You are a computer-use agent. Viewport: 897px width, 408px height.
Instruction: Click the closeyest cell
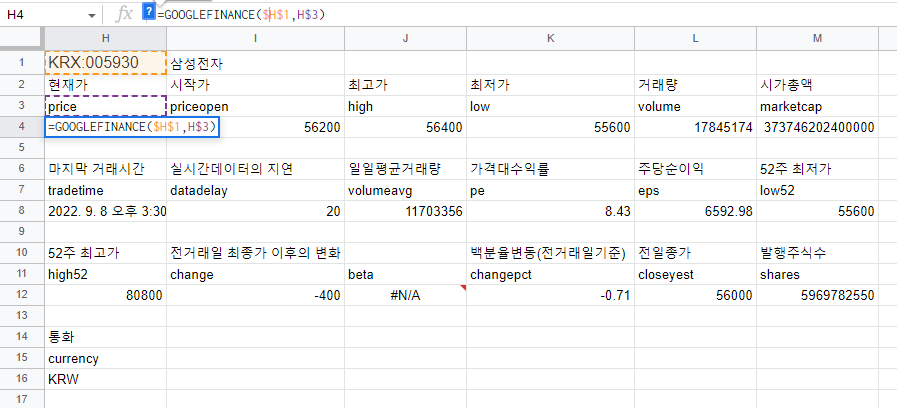(x=695, y=275)
